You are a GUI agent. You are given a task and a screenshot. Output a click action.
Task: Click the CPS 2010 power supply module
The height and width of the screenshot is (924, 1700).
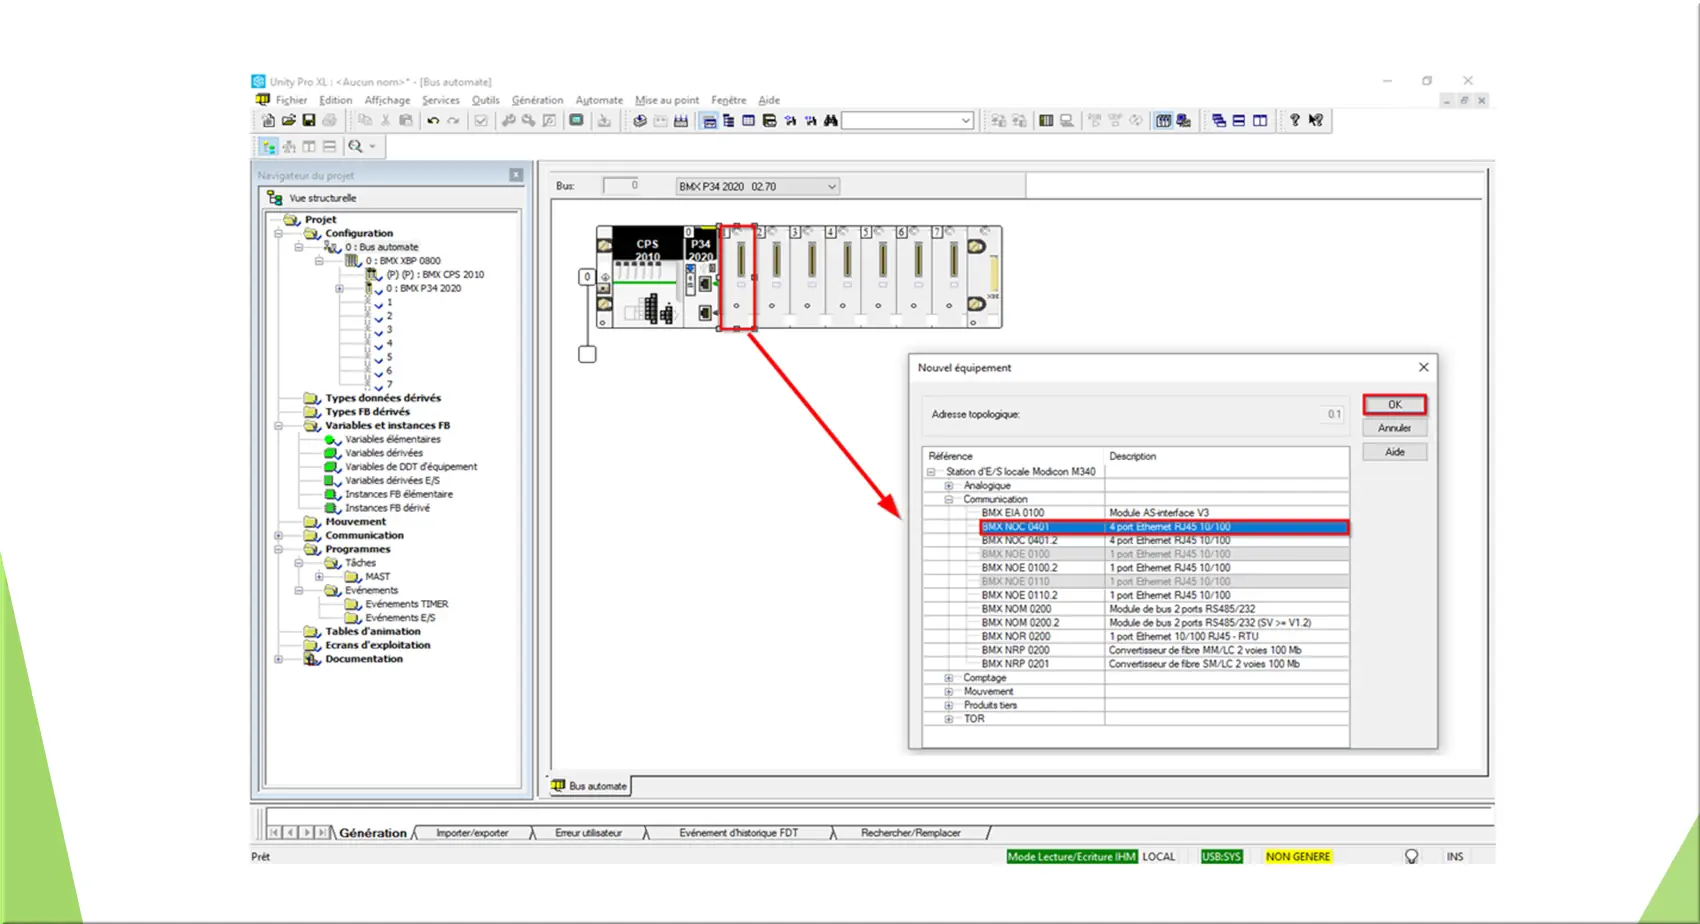point(648,277)
